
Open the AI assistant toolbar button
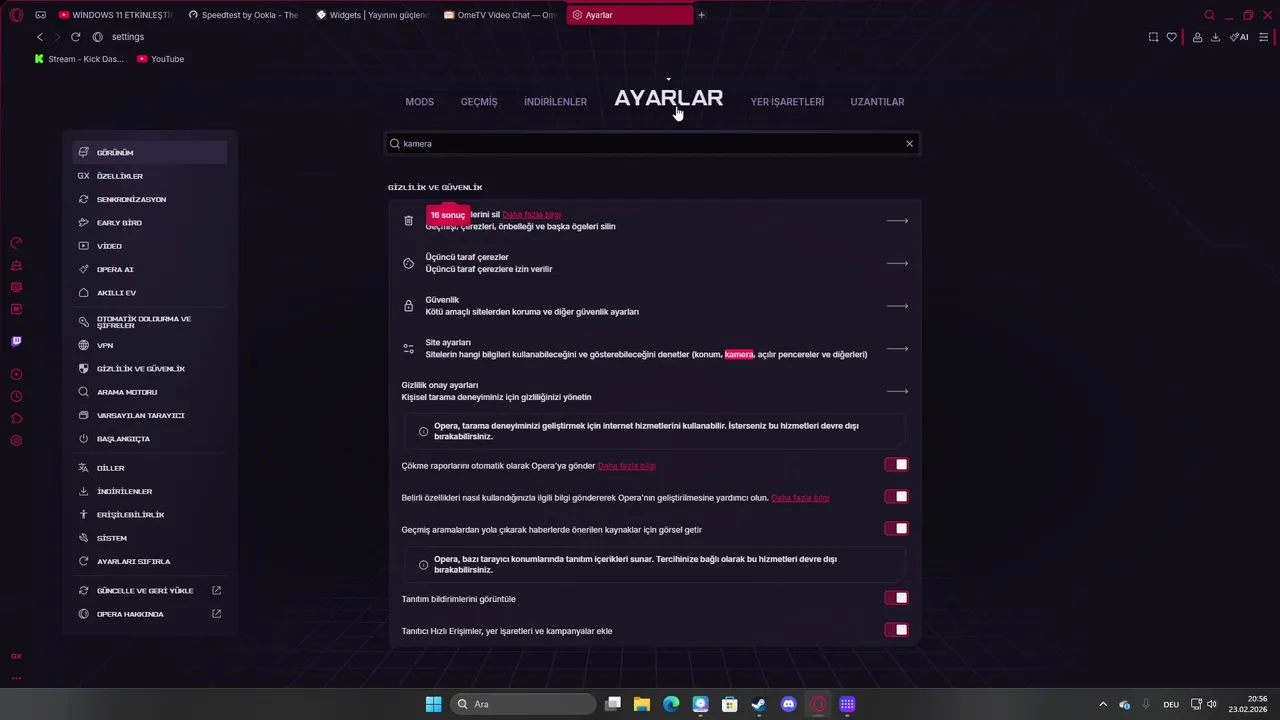coord(1240,37)
